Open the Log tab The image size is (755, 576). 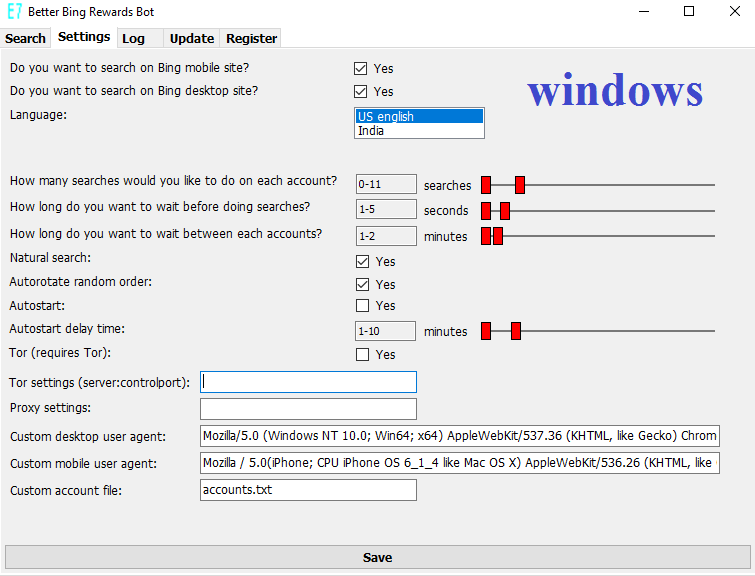133,38
